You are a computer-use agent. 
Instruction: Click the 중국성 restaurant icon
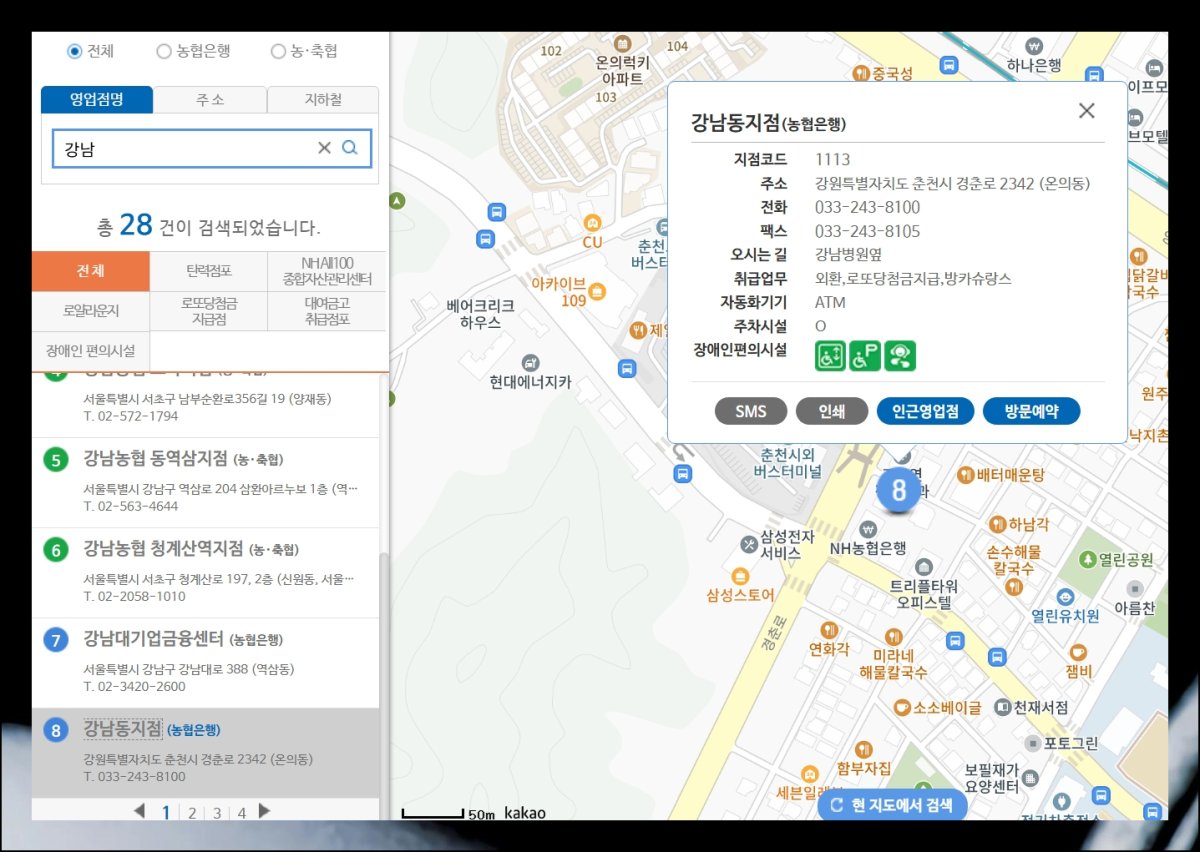click(860, 73)
